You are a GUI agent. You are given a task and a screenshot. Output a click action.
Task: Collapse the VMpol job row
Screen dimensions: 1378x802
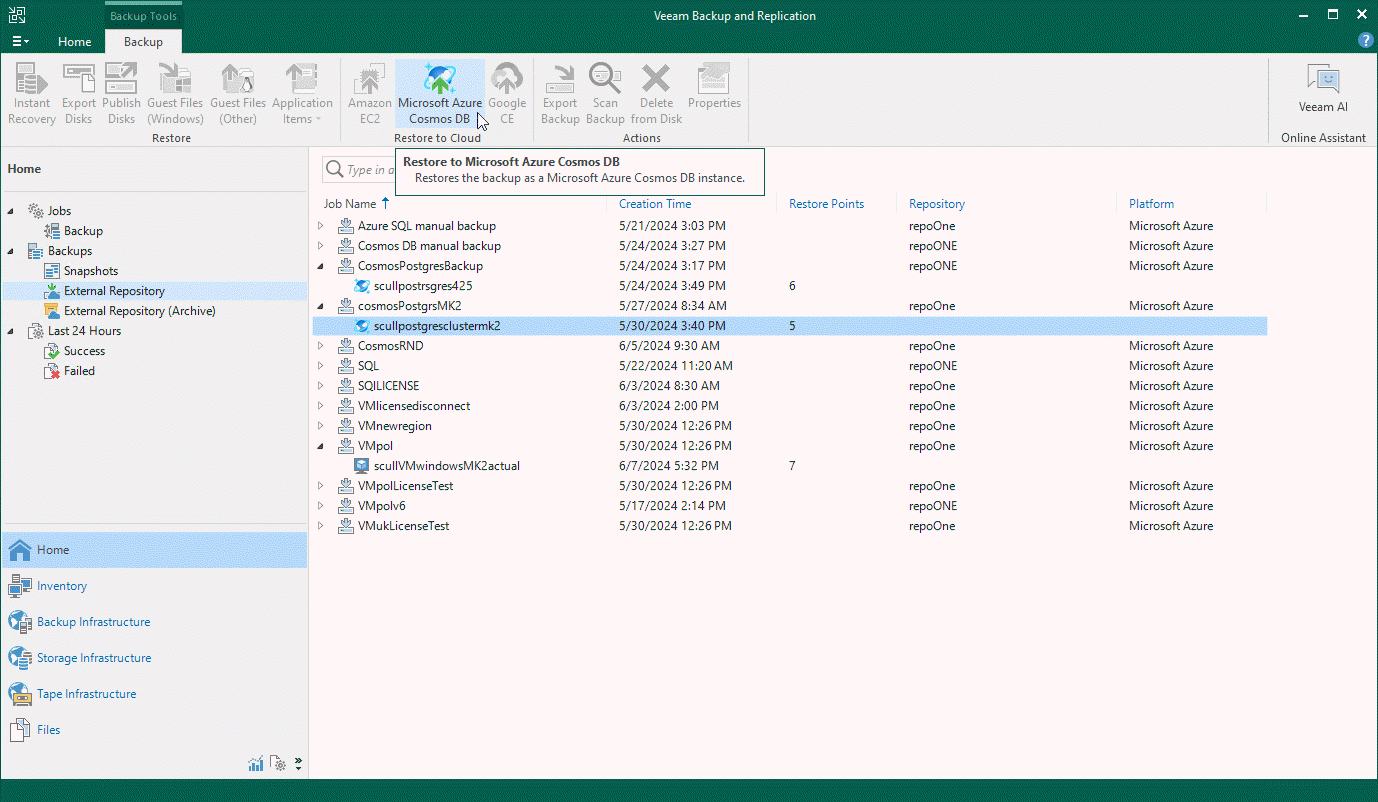coord(321,446)
